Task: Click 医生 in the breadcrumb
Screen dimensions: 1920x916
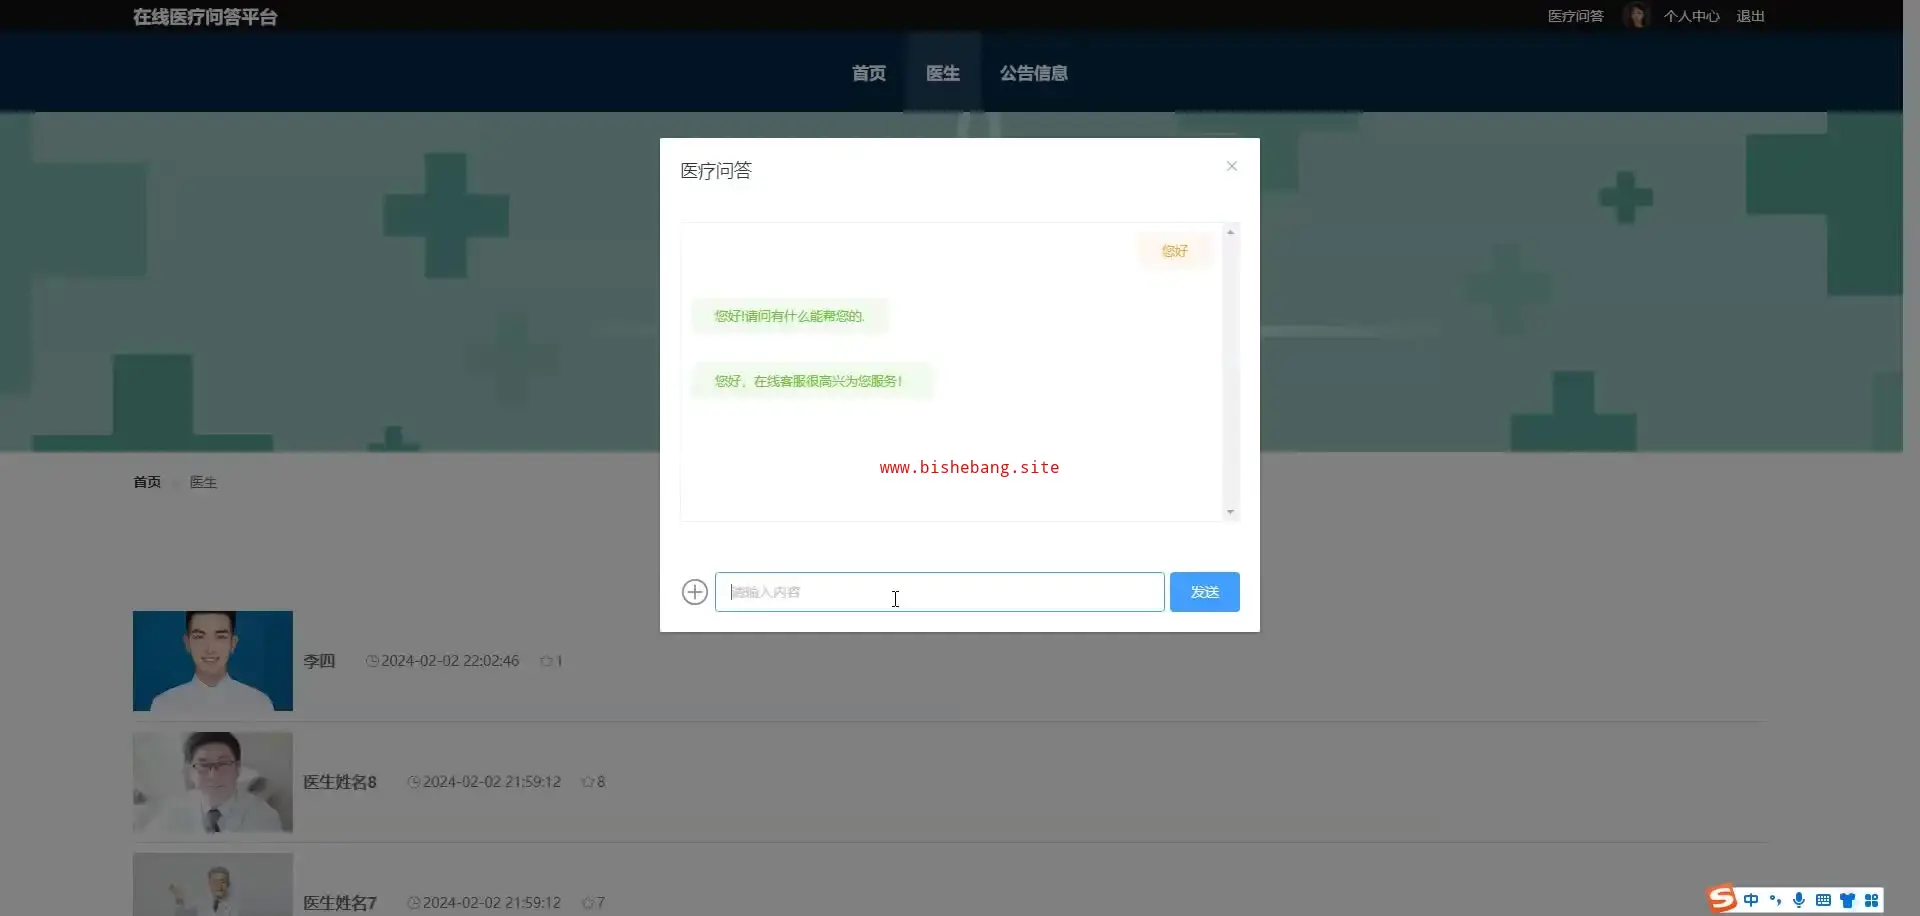Action: 203,482
